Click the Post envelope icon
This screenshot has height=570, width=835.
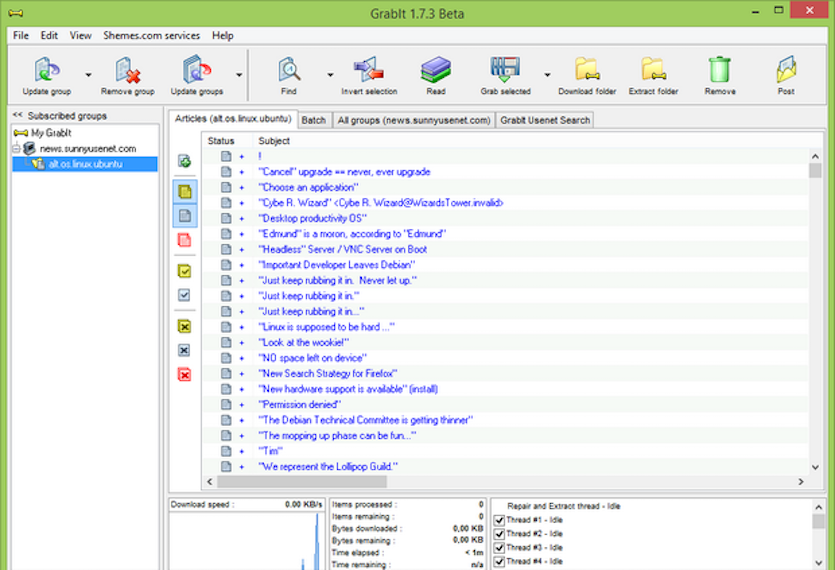pos(786,70)
